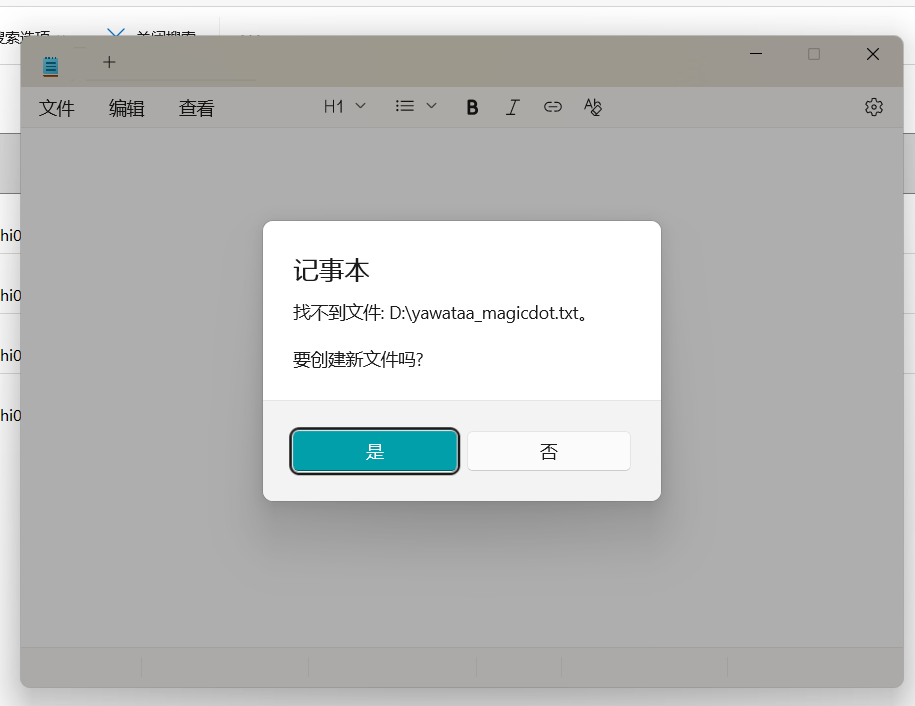
Task: Click the message 找不到文件: D:\yawataa_magicdot.txt
Action: click(441, 313)
